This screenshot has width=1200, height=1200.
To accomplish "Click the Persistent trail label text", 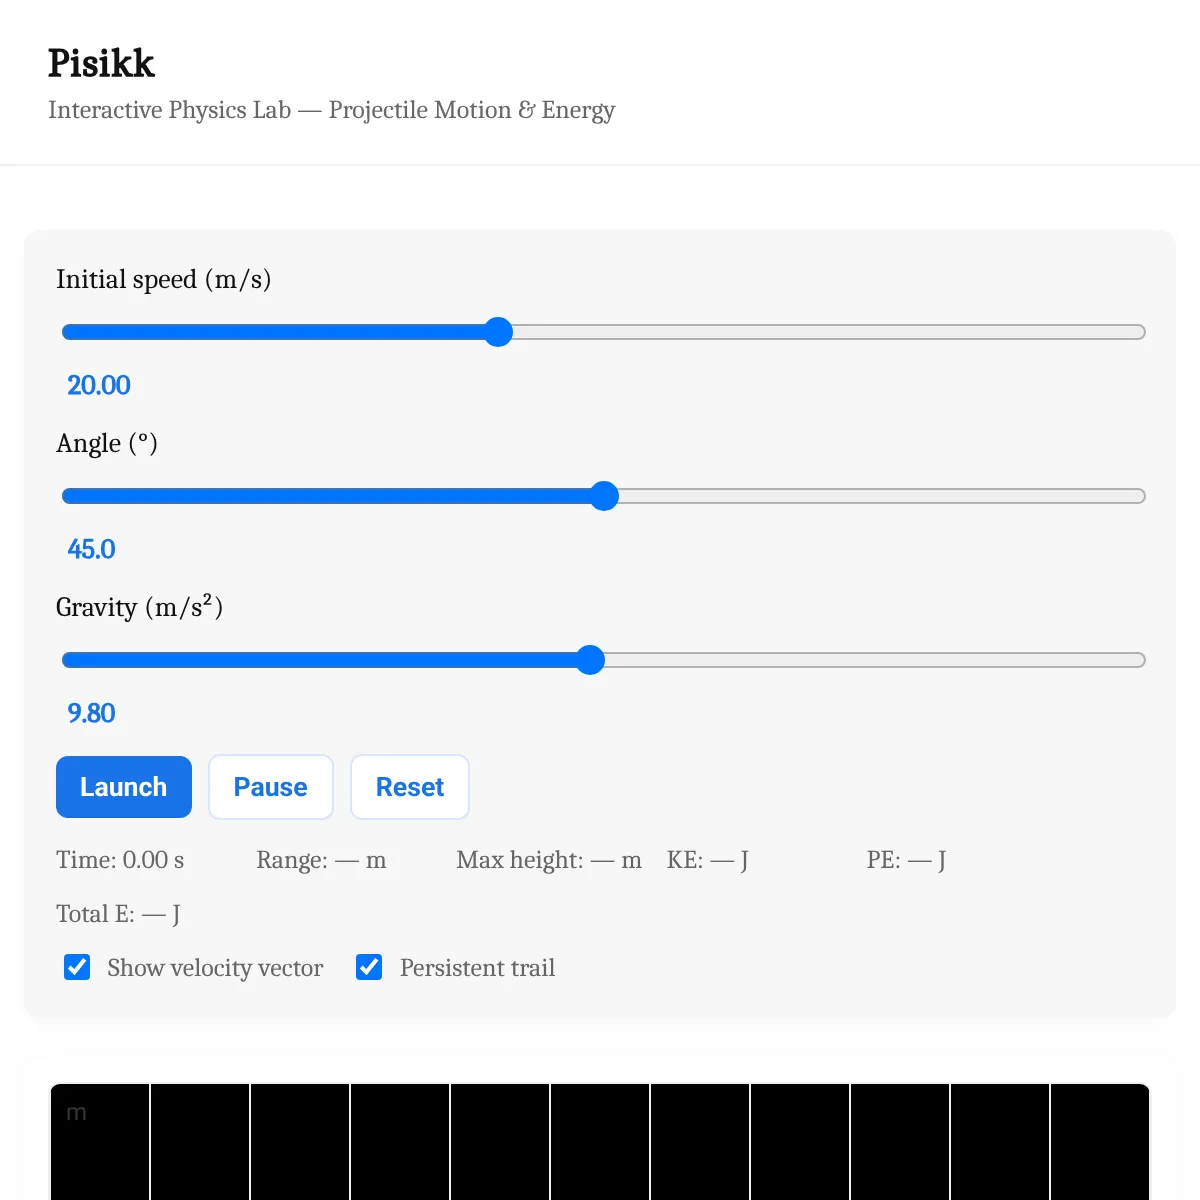I will [477, 968].
